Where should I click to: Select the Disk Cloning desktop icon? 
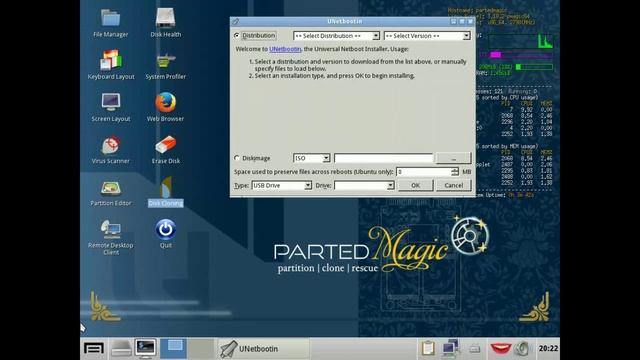[x=165, y=192]
